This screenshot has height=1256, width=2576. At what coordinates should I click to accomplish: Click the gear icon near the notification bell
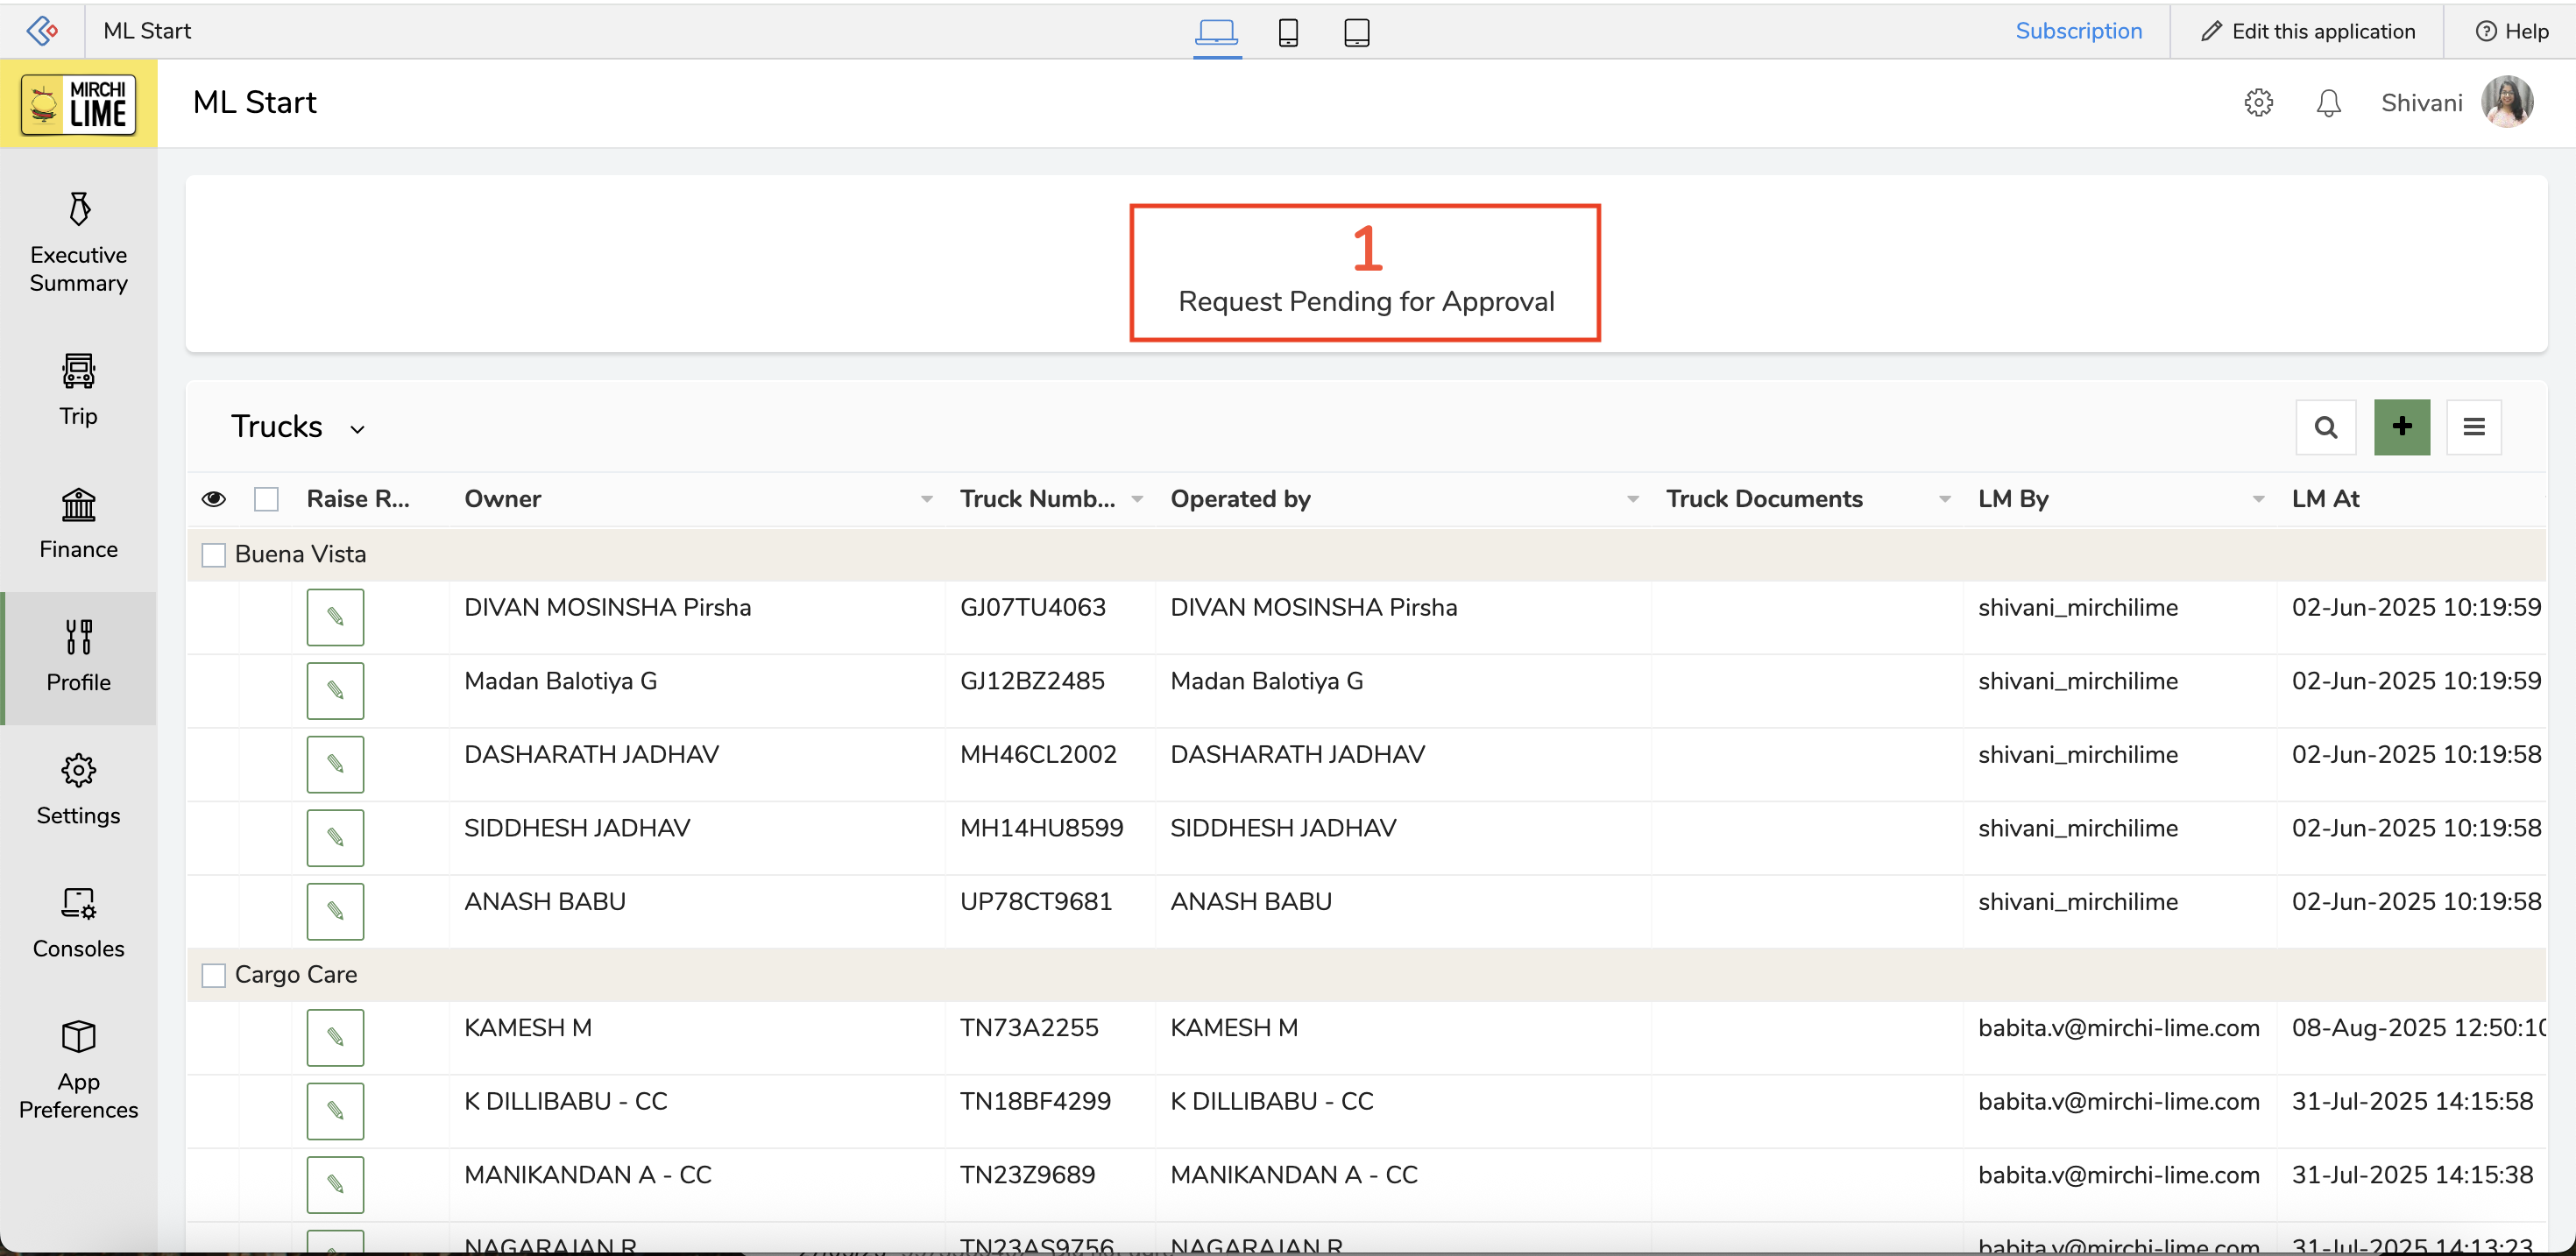tap(2258, 103)
